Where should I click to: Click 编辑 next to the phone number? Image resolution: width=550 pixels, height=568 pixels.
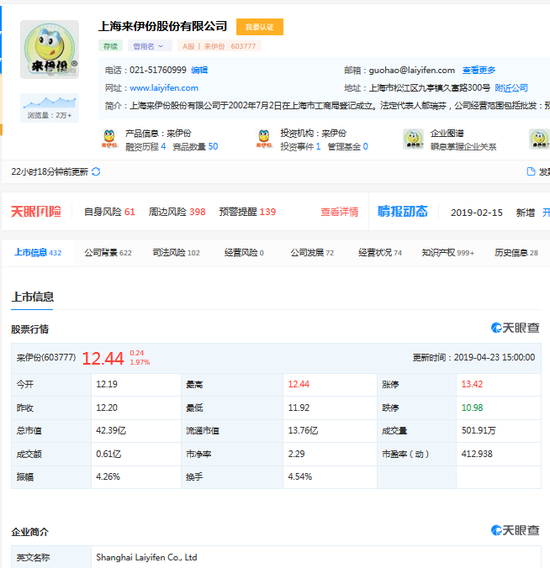(199, 70)
